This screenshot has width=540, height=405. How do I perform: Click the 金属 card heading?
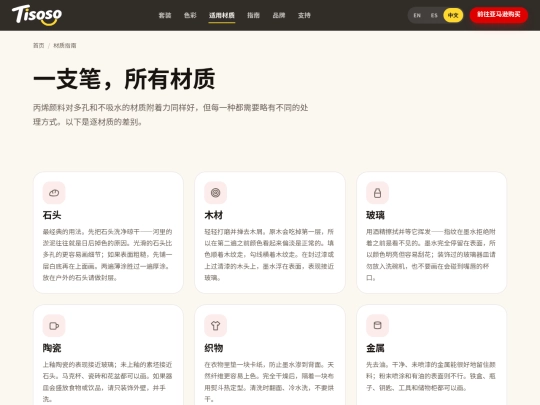(375, 348)
